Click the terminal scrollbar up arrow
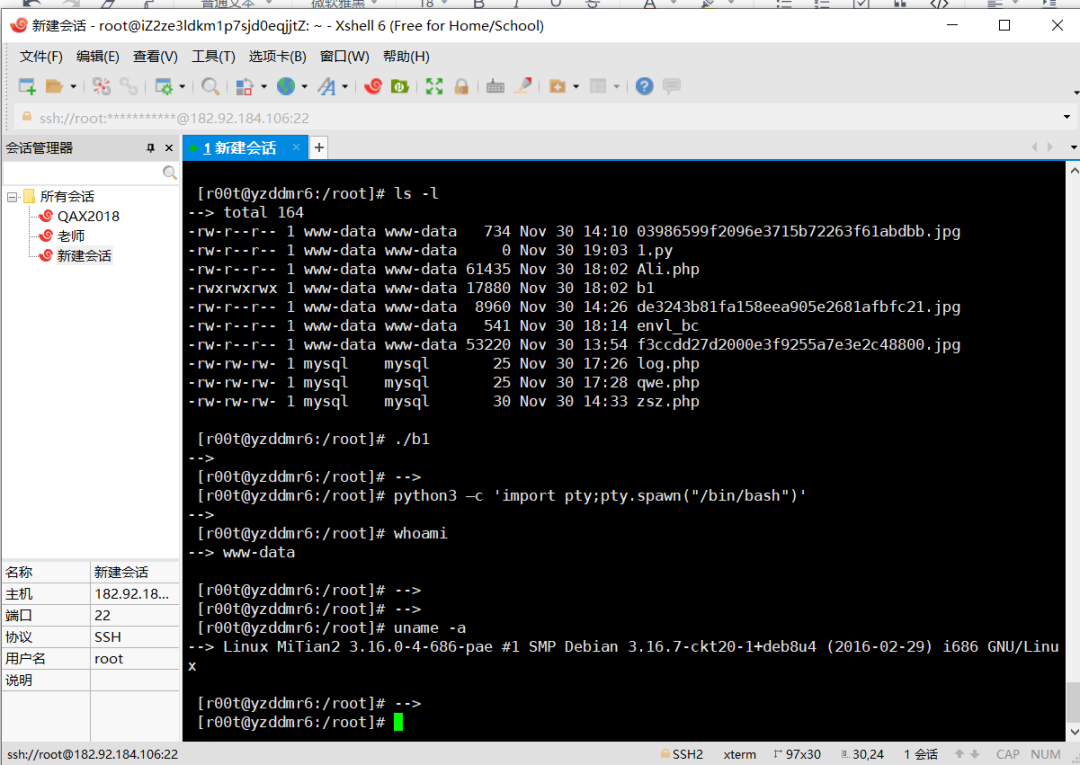Image resolution: width=1080 pixels, height=765 pixels. pos(1073,169)
